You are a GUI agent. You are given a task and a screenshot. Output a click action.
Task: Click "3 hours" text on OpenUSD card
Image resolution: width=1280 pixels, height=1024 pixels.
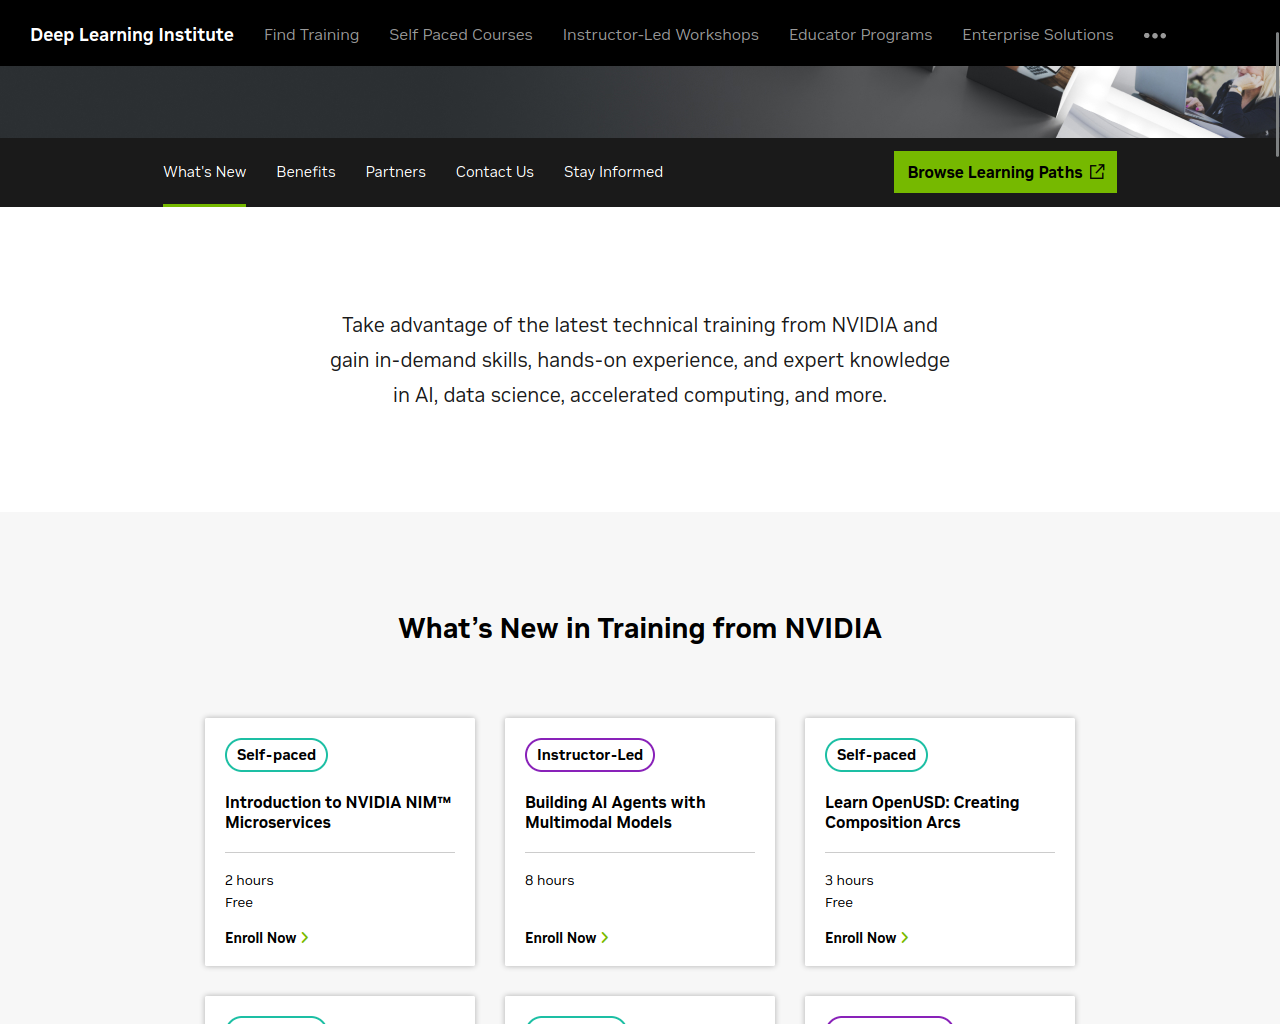pyautogui.click(x=849, y=880)
